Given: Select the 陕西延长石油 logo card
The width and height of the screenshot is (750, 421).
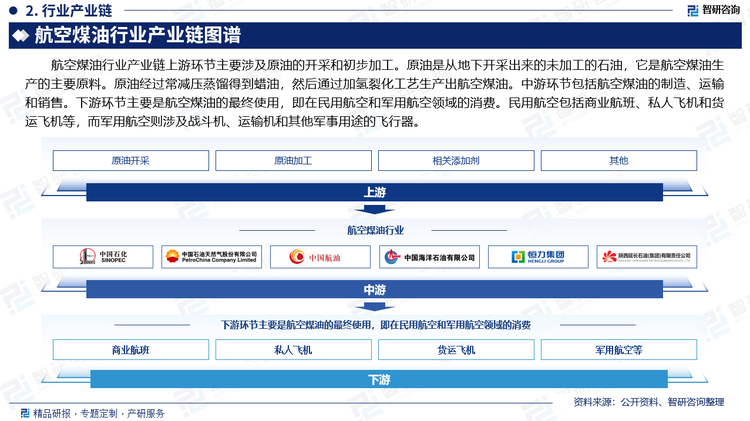Looking at the screenshot, I should pyautogui.click(x=647, y=257).
